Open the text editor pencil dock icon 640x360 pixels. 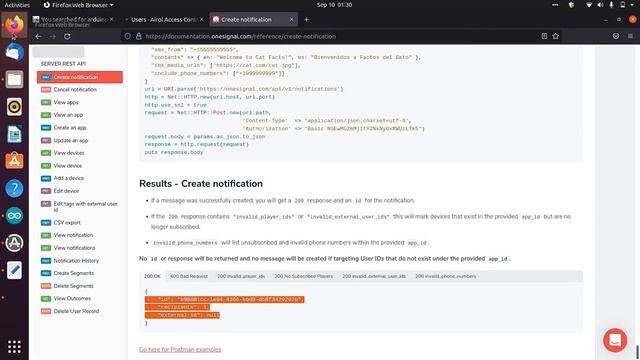pyautogui.click(x=14, y=270)
